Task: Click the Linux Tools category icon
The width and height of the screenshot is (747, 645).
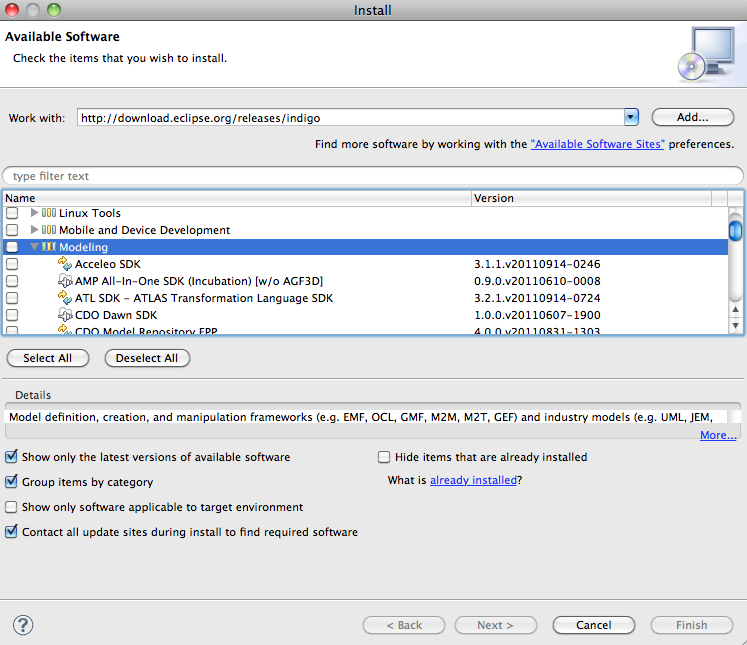Action: (49, 213)
